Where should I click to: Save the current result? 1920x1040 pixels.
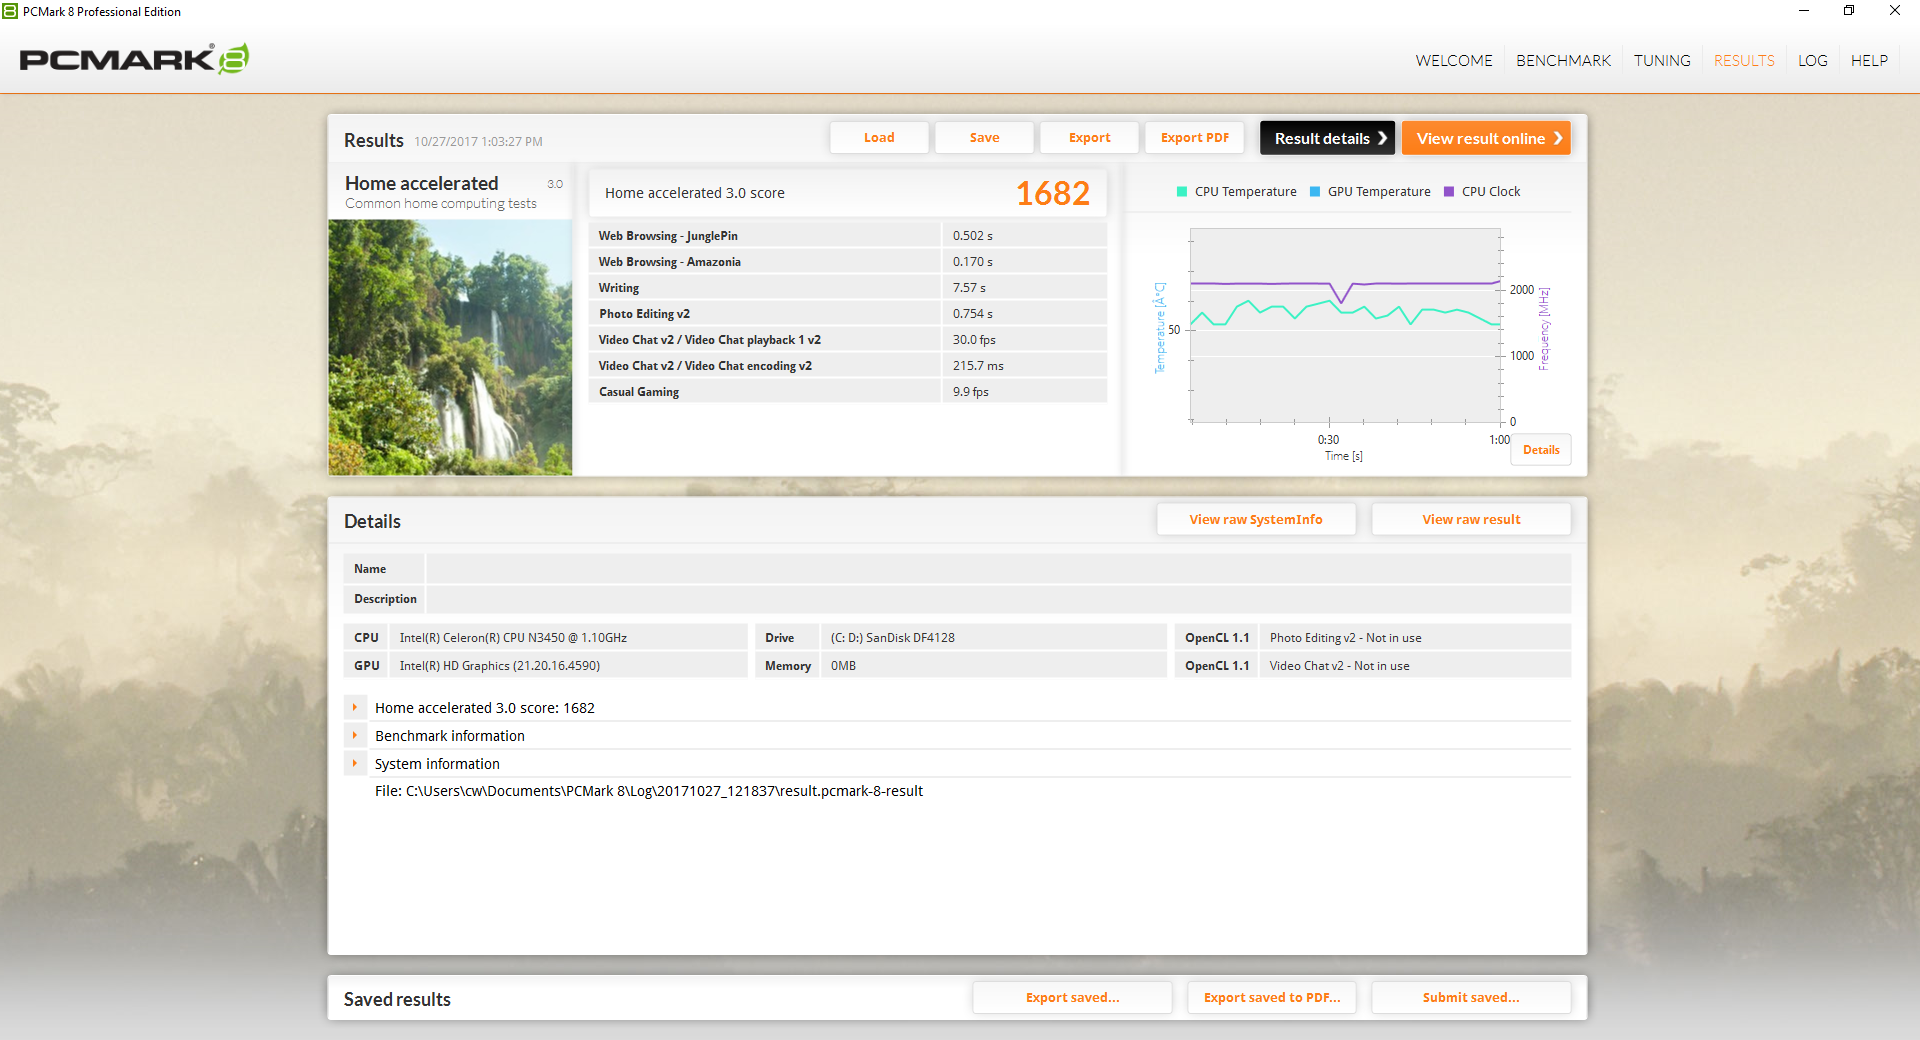(984, 138)
